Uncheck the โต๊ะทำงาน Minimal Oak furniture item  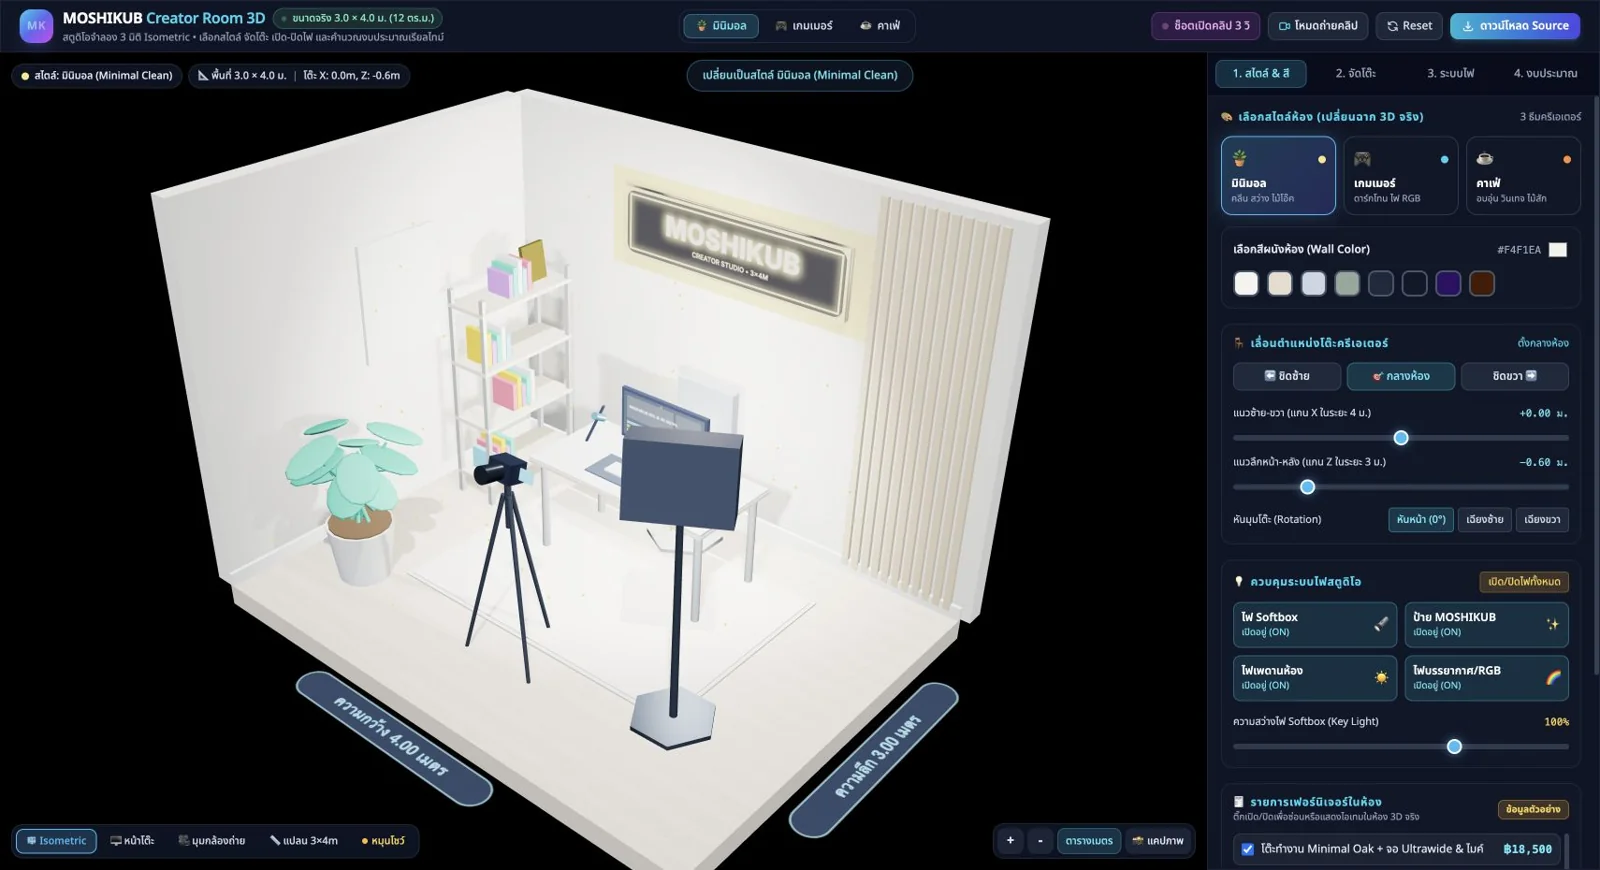pos(1248,849)
